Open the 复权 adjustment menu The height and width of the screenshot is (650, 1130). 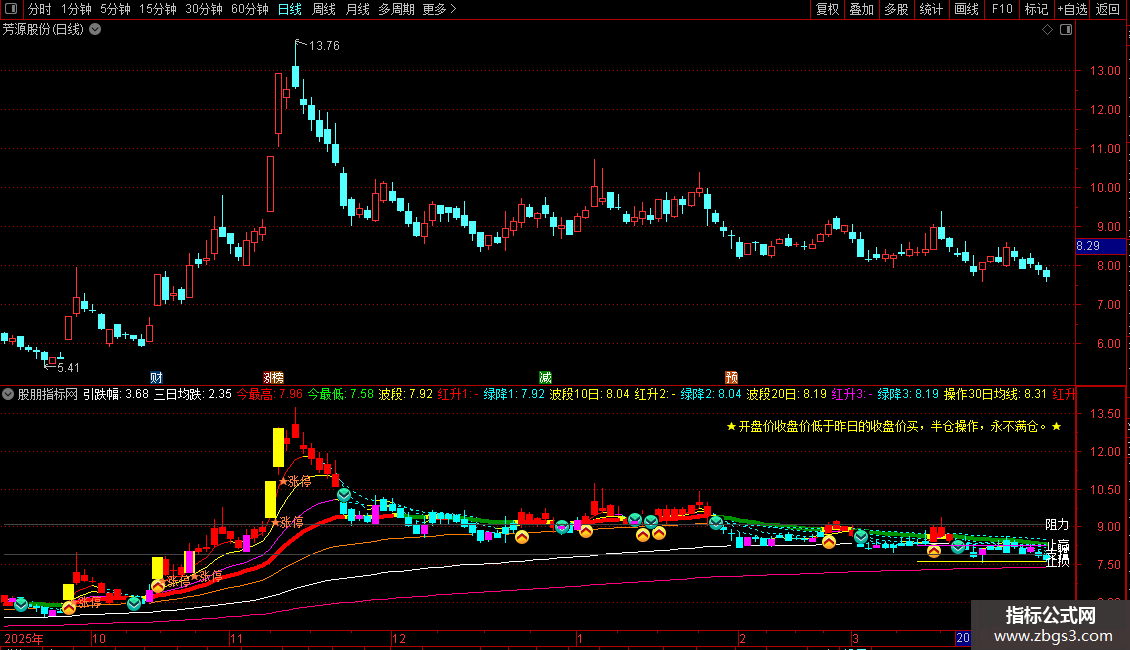coord(827,9)
